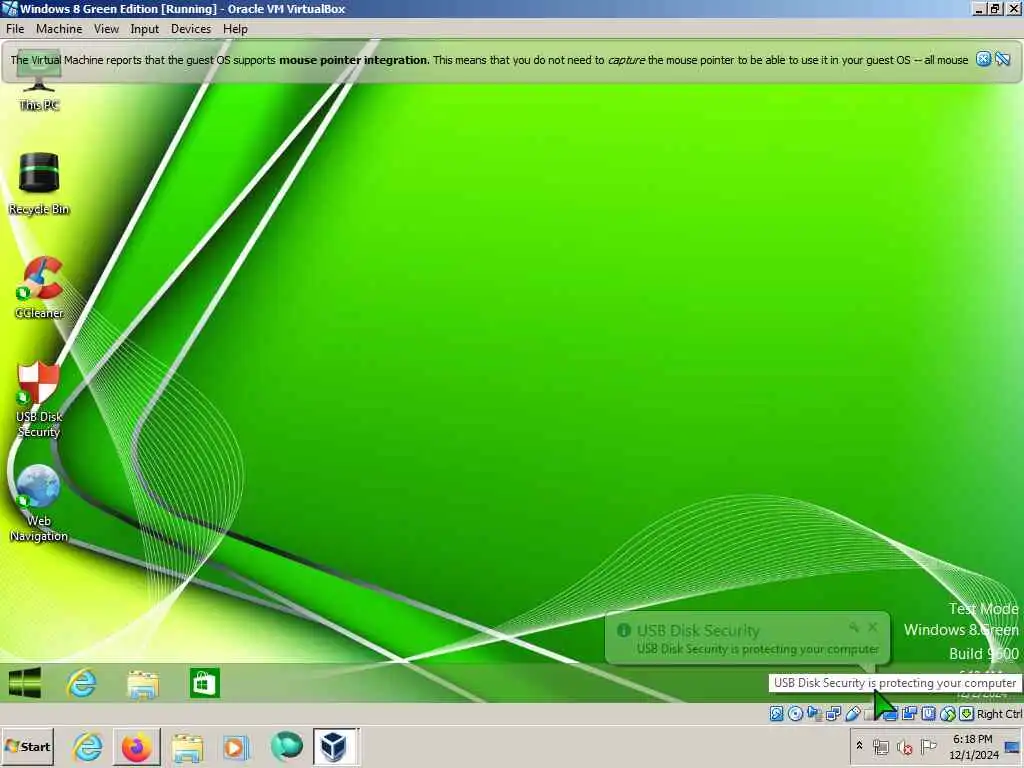Click the display settings status icon
Image resolution: width=1024 pixels, height=768 pixels.
coord(890,714)
